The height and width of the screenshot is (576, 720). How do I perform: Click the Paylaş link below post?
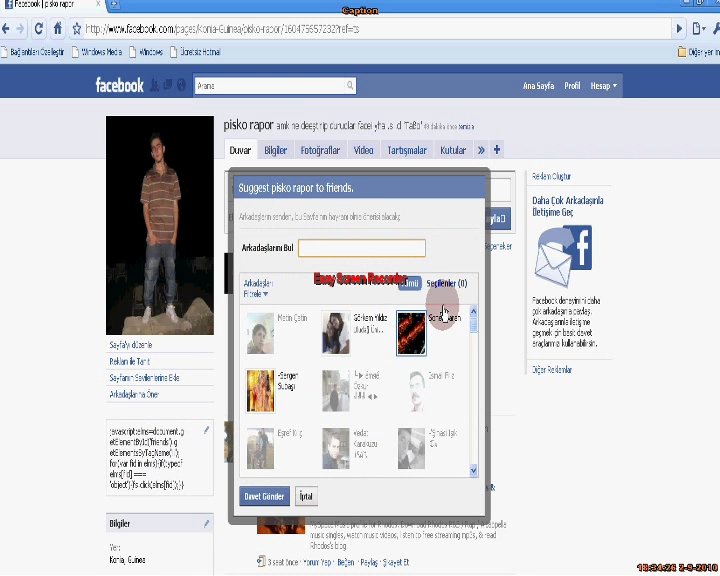coord(369,562)
